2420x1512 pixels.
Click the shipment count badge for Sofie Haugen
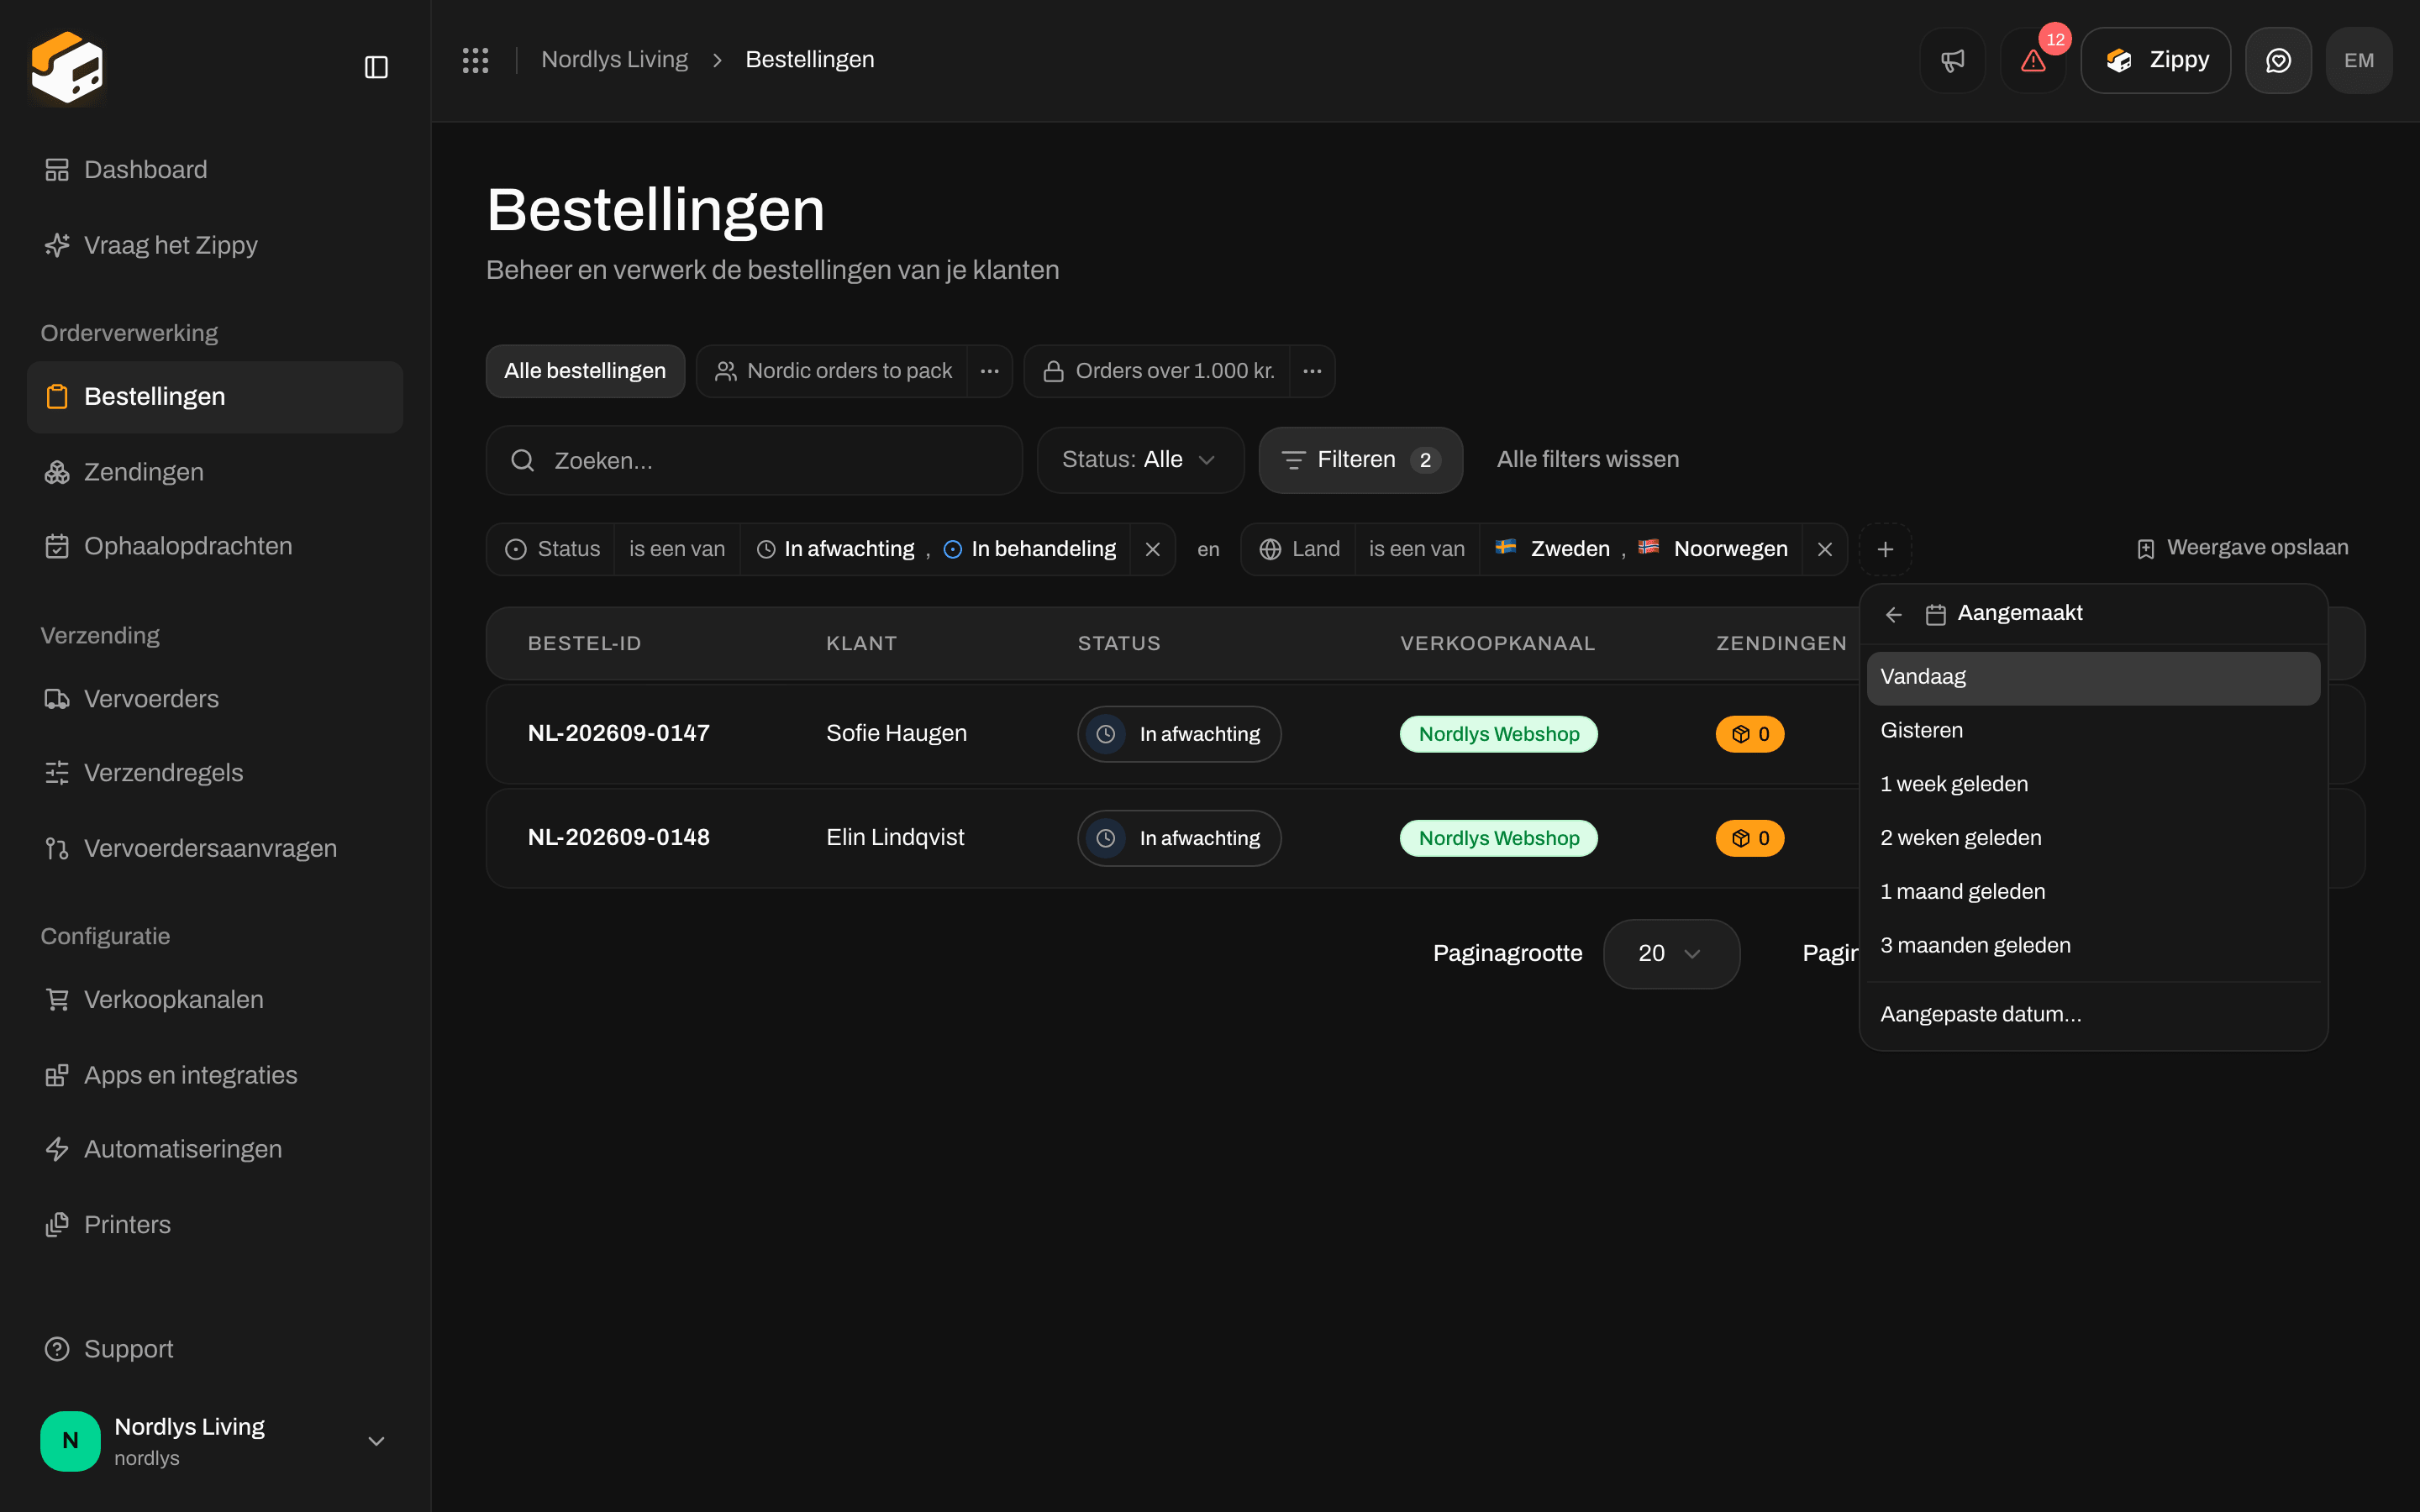tap(1750, 734)
